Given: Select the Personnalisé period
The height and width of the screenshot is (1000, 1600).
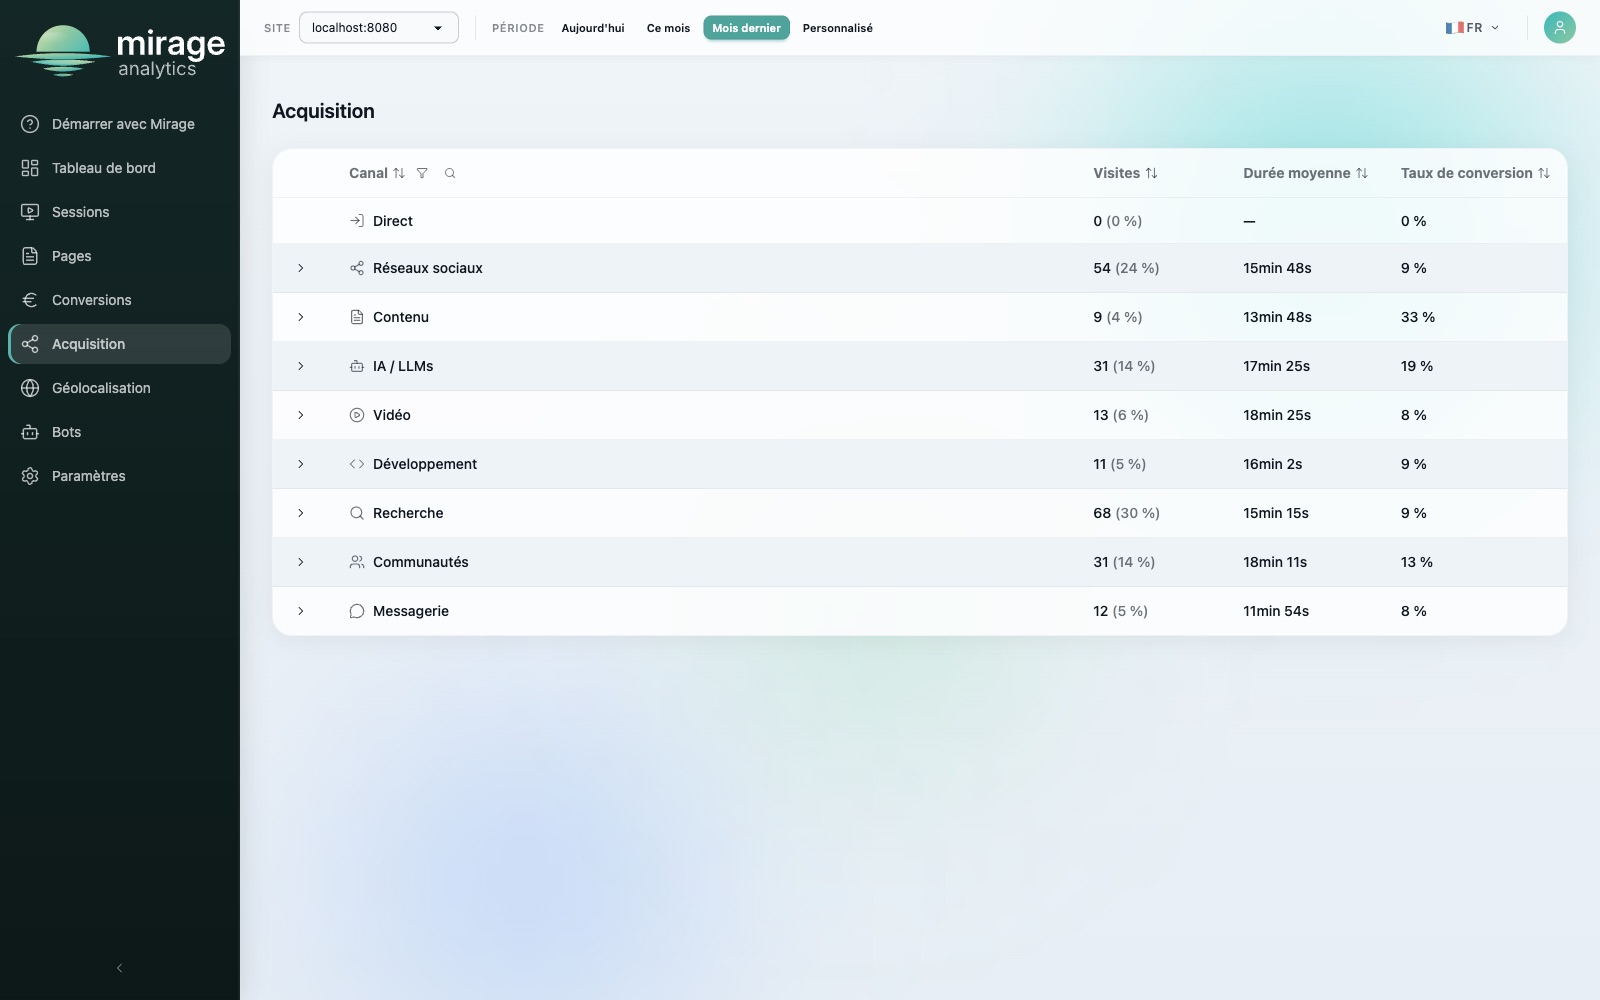Looking at the screenshot, I should pos(838,28).
